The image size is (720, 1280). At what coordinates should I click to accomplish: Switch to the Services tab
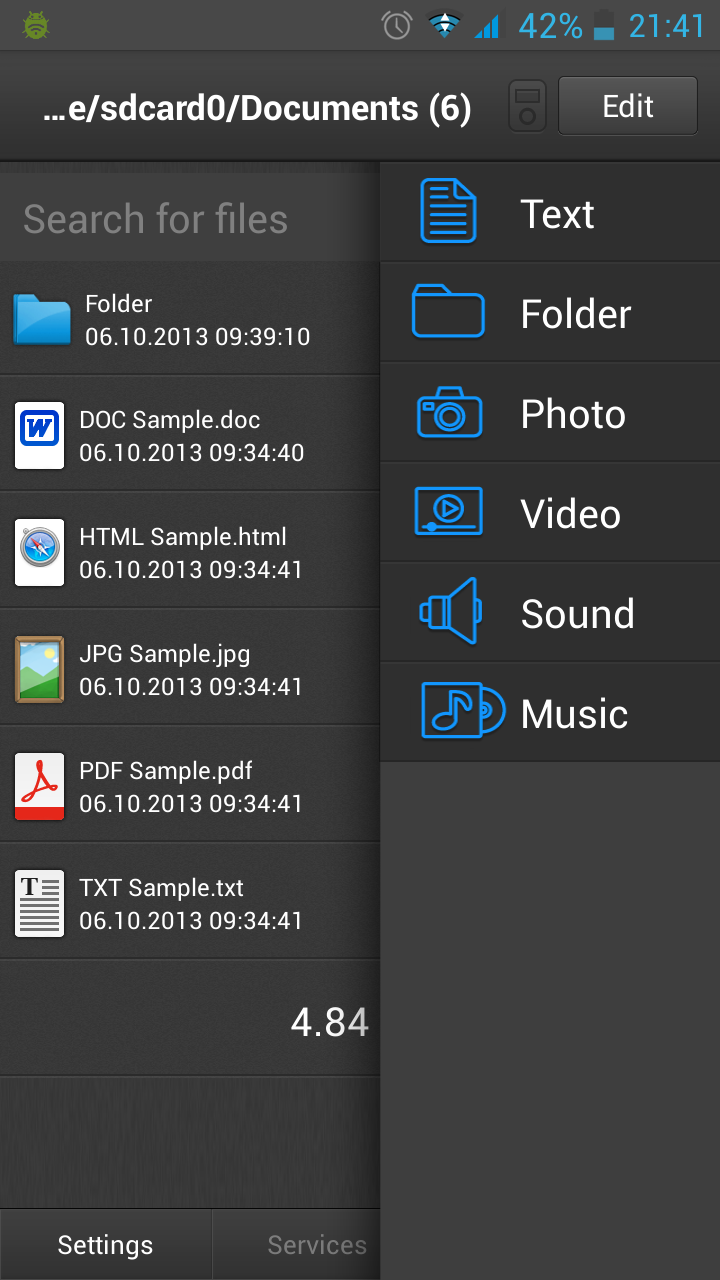tap(317, 1244)
